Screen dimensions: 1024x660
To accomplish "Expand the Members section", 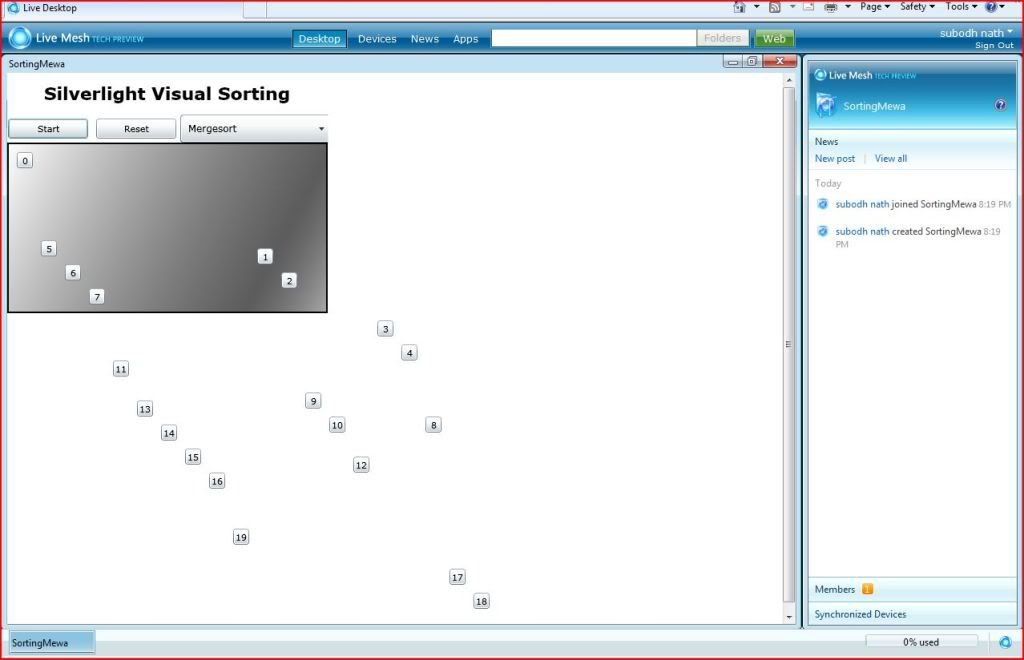I will click(912, 589).
